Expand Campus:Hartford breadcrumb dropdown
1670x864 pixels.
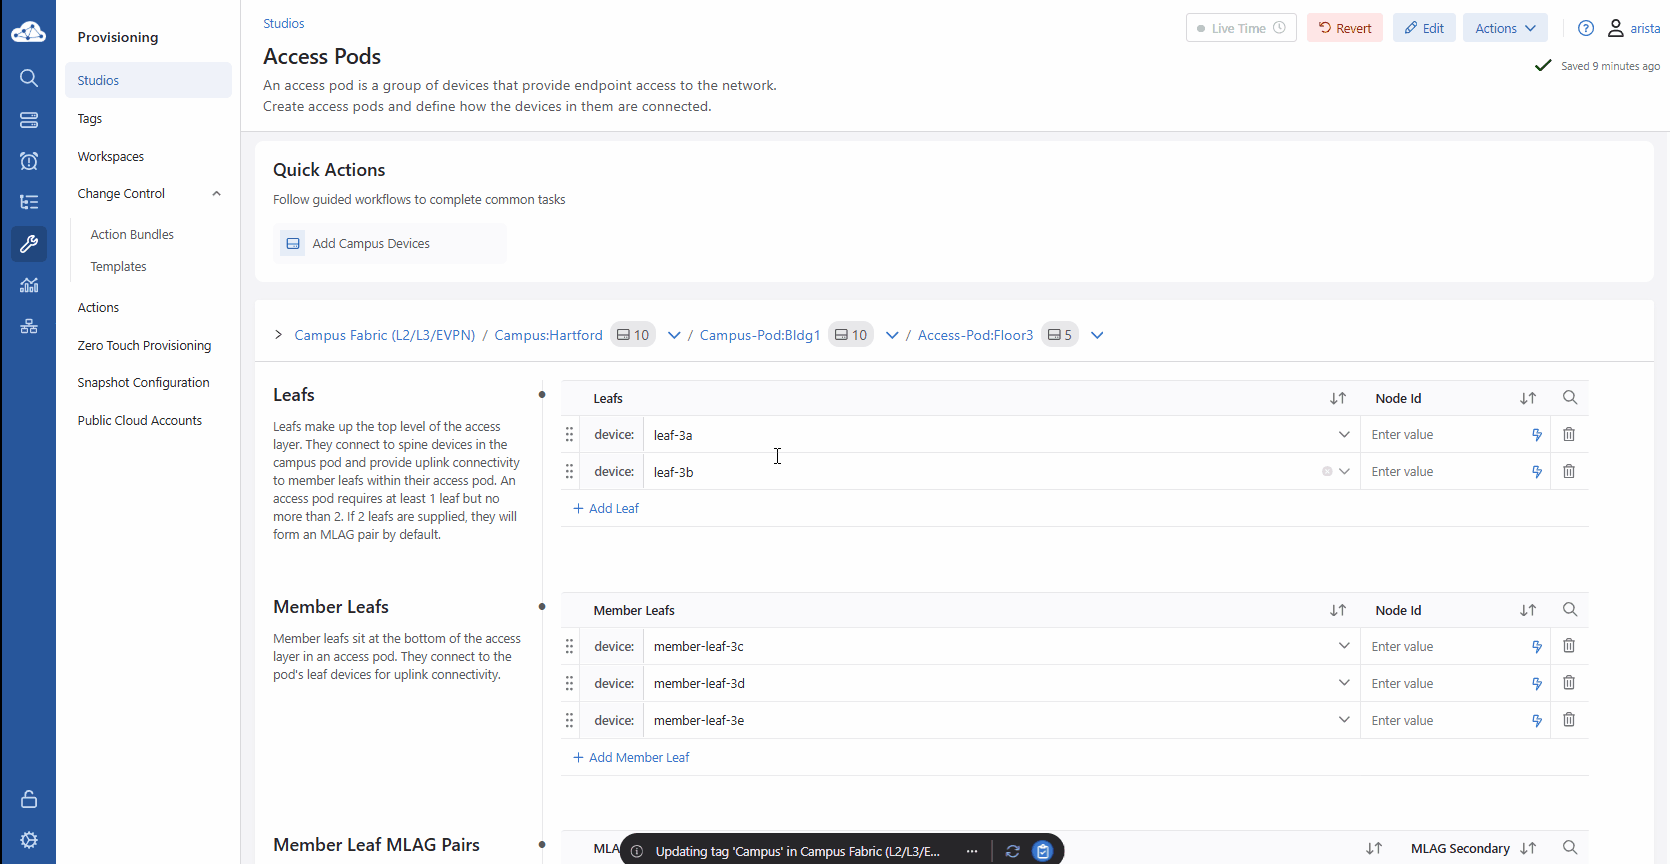674,335
